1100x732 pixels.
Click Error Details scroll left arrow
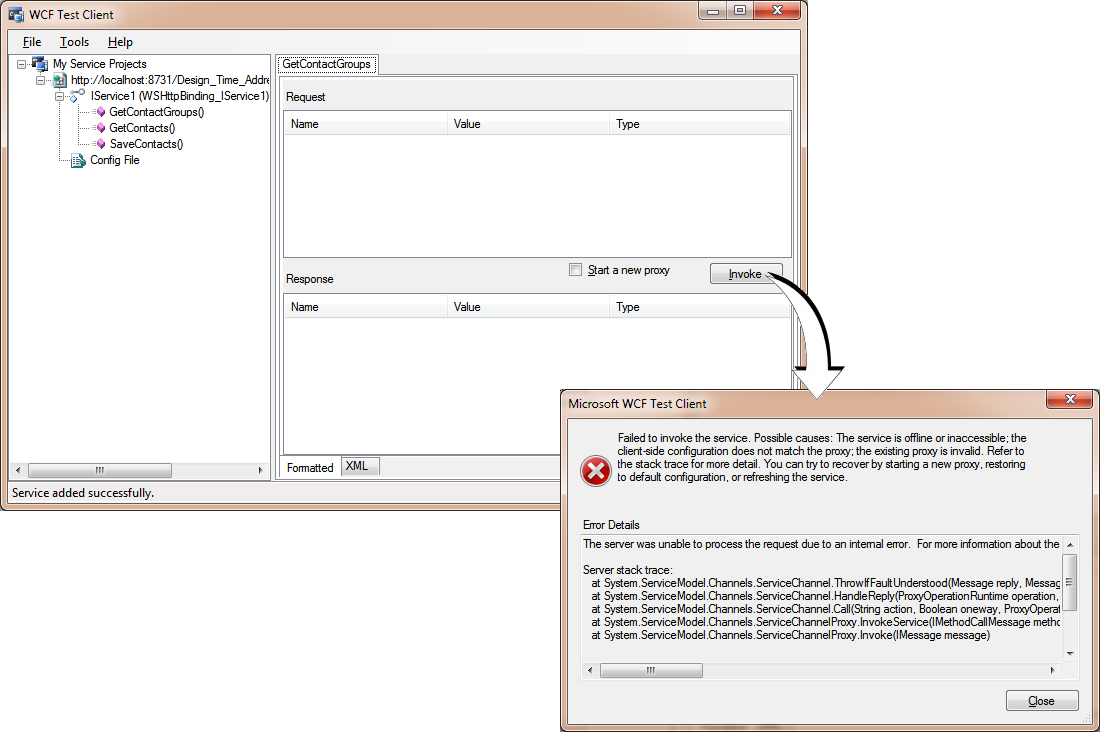(590, 670)
